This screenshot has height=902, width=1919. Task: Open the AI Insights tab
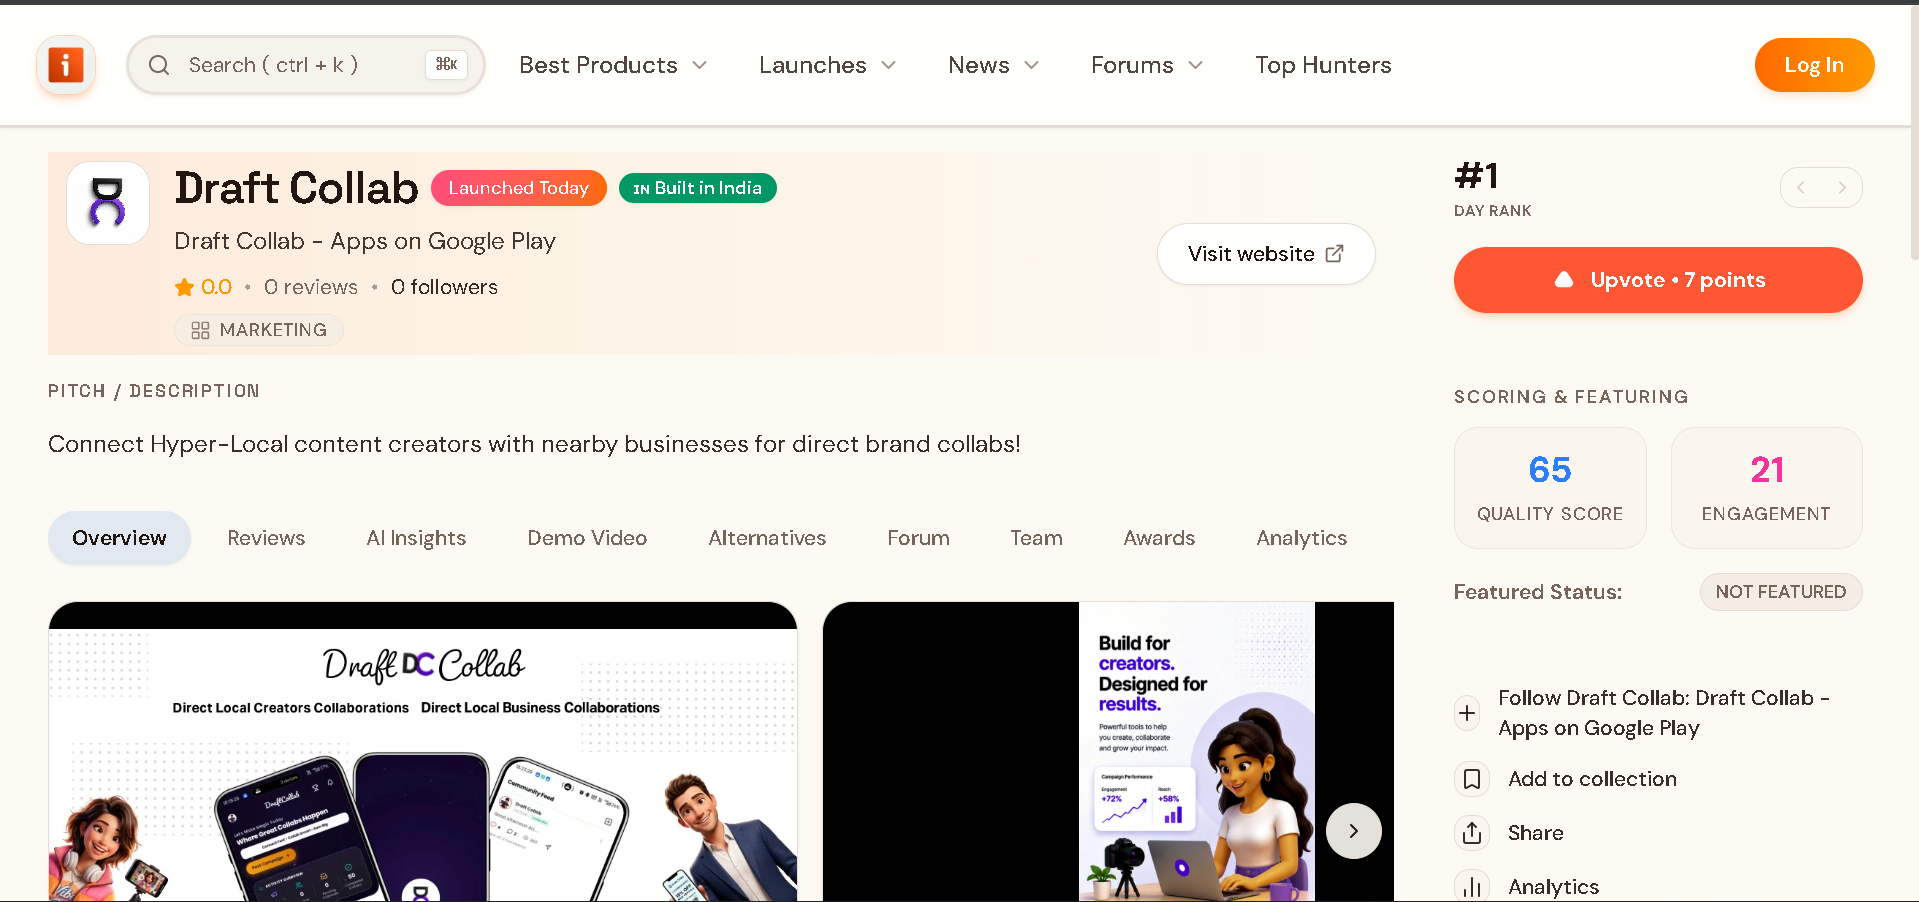pyautogui.click(x=416, y=538)
